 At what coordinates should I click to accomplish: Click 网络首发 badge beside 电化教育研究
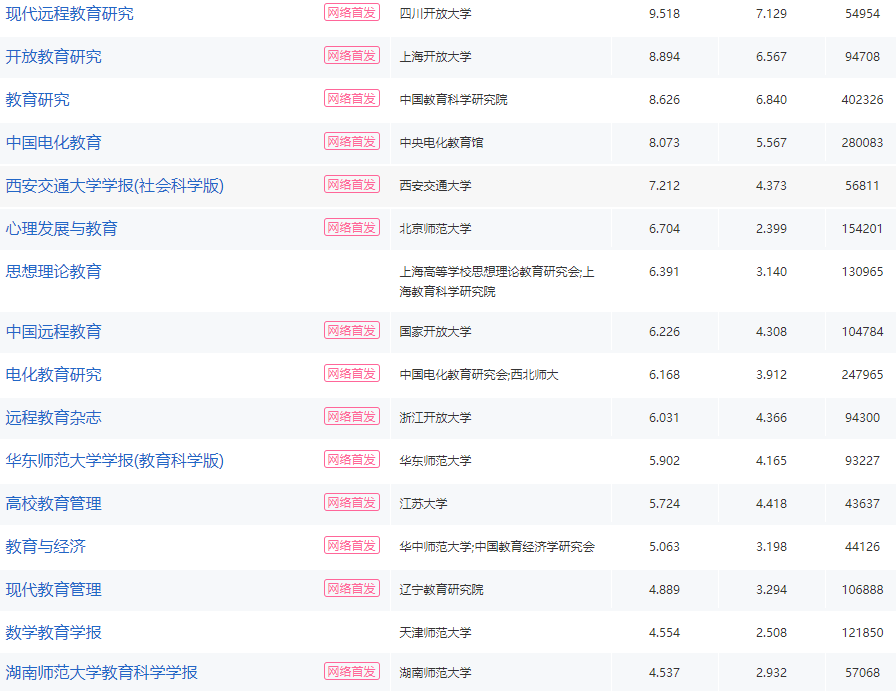point(352,373)
